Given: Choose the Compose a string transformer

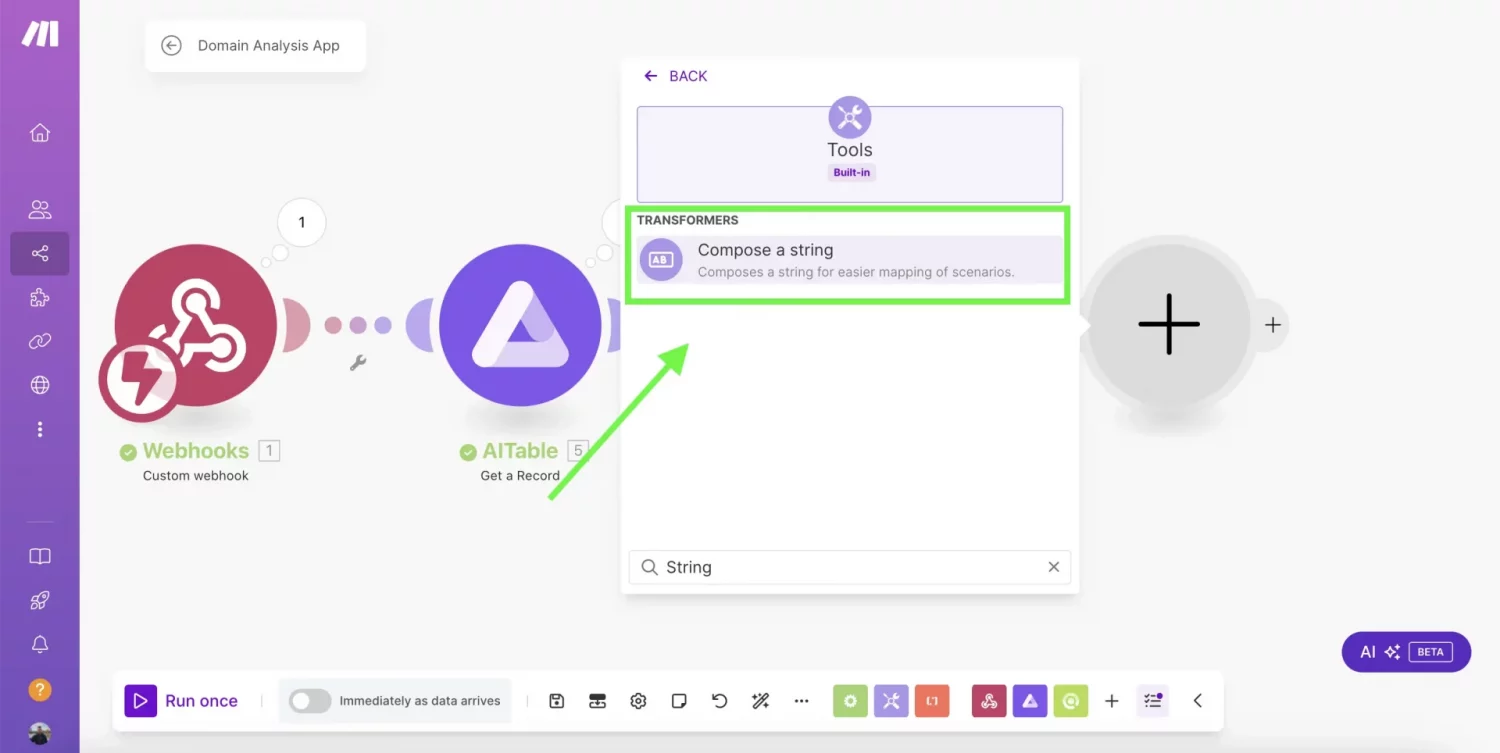Looking at the screenshot, I should click(850, 260).
